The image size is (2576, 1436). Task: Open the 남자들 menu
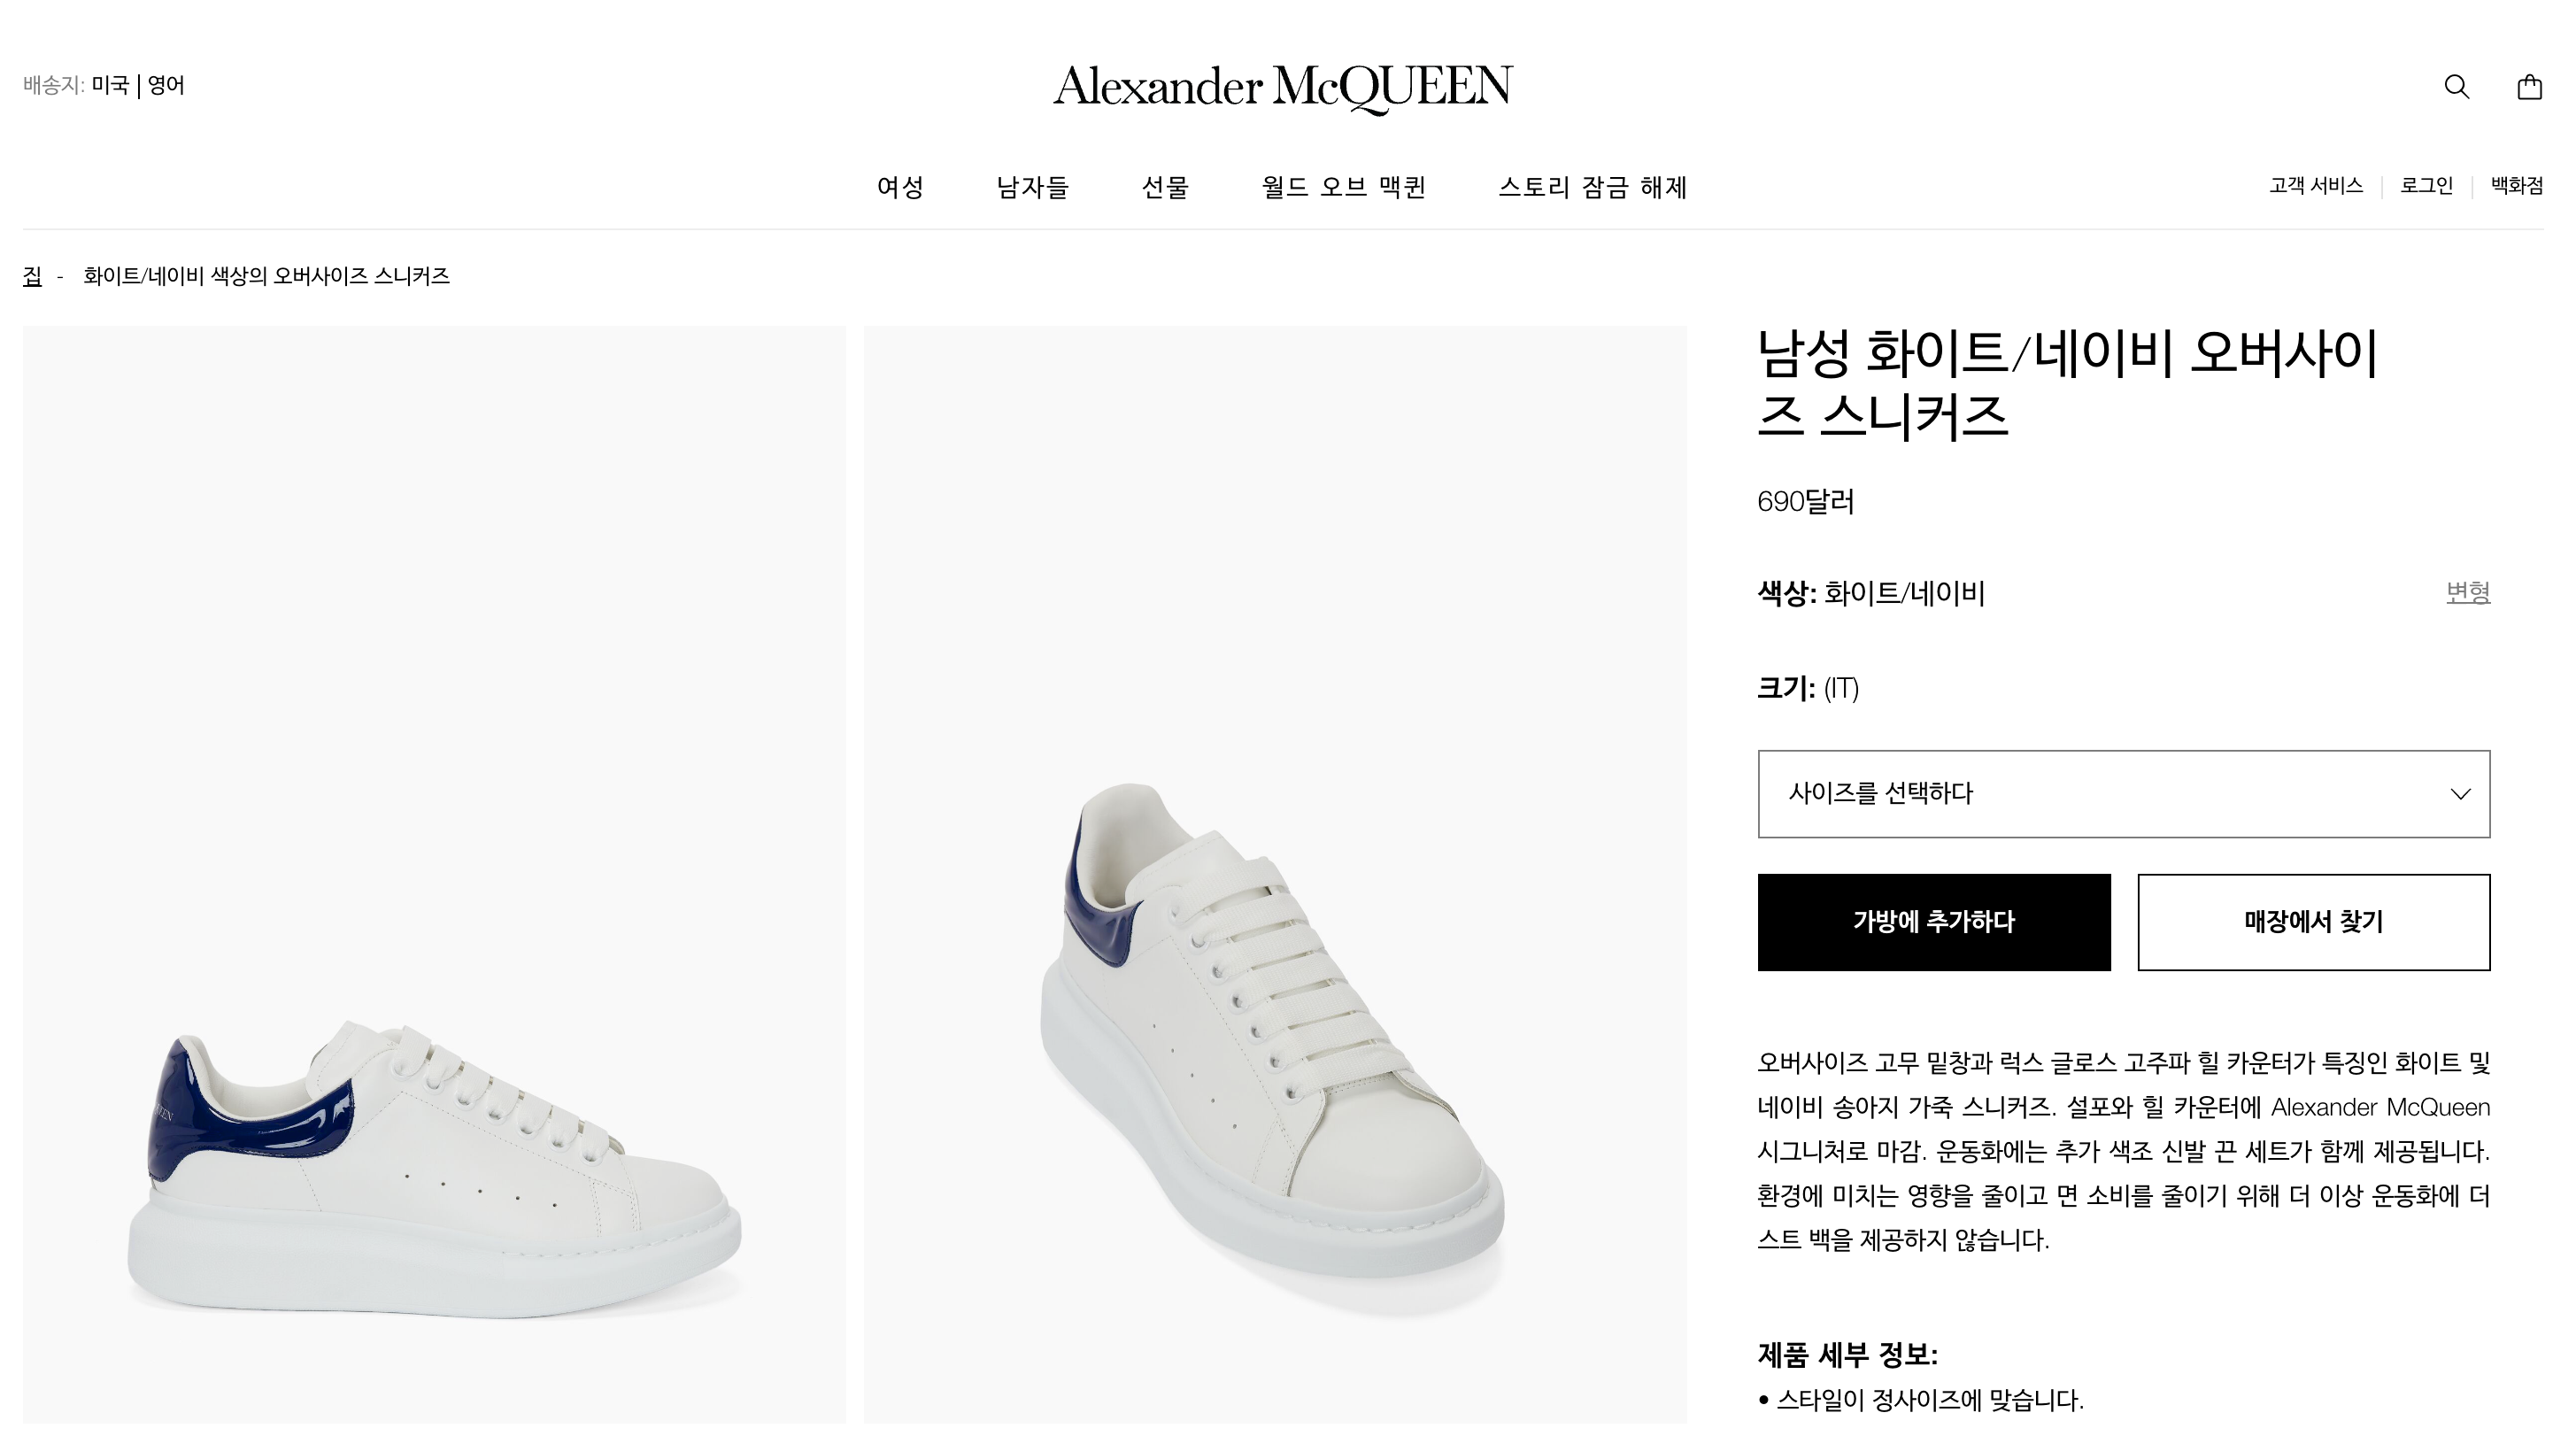(1032, 187)
